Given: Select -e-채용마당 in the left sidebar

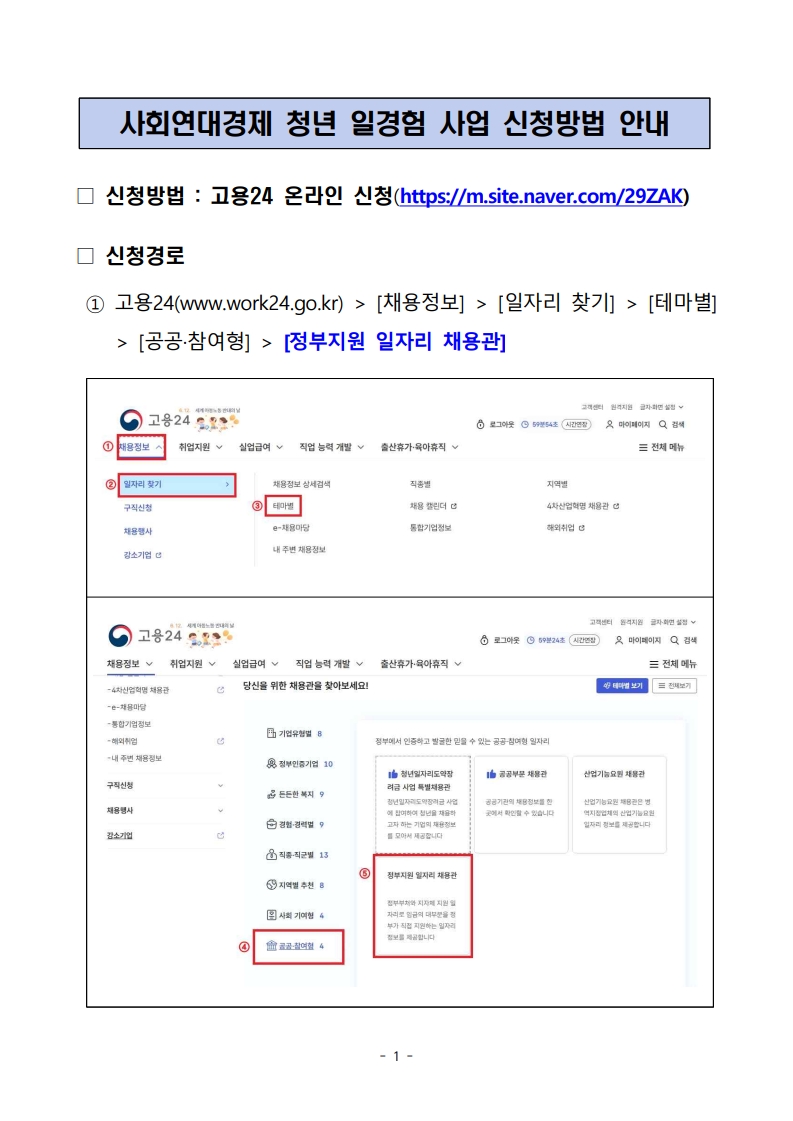Looking at the screenshot, I should pyautogui.click(x=127, y=707).
